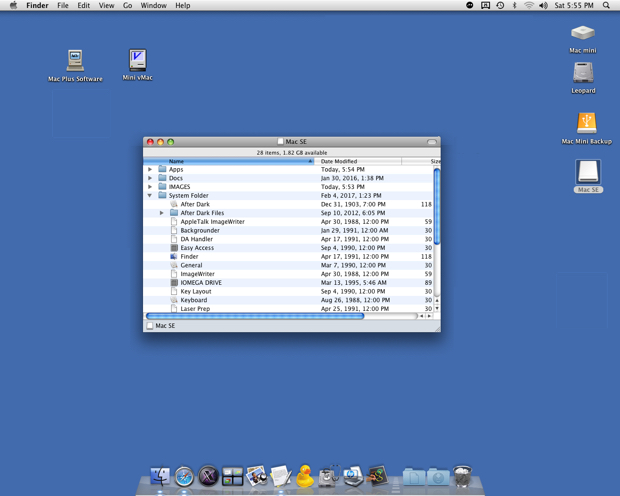The image size is (620, 496).
Task: Launch Preview from the Dock
Action: pos(257,476)
